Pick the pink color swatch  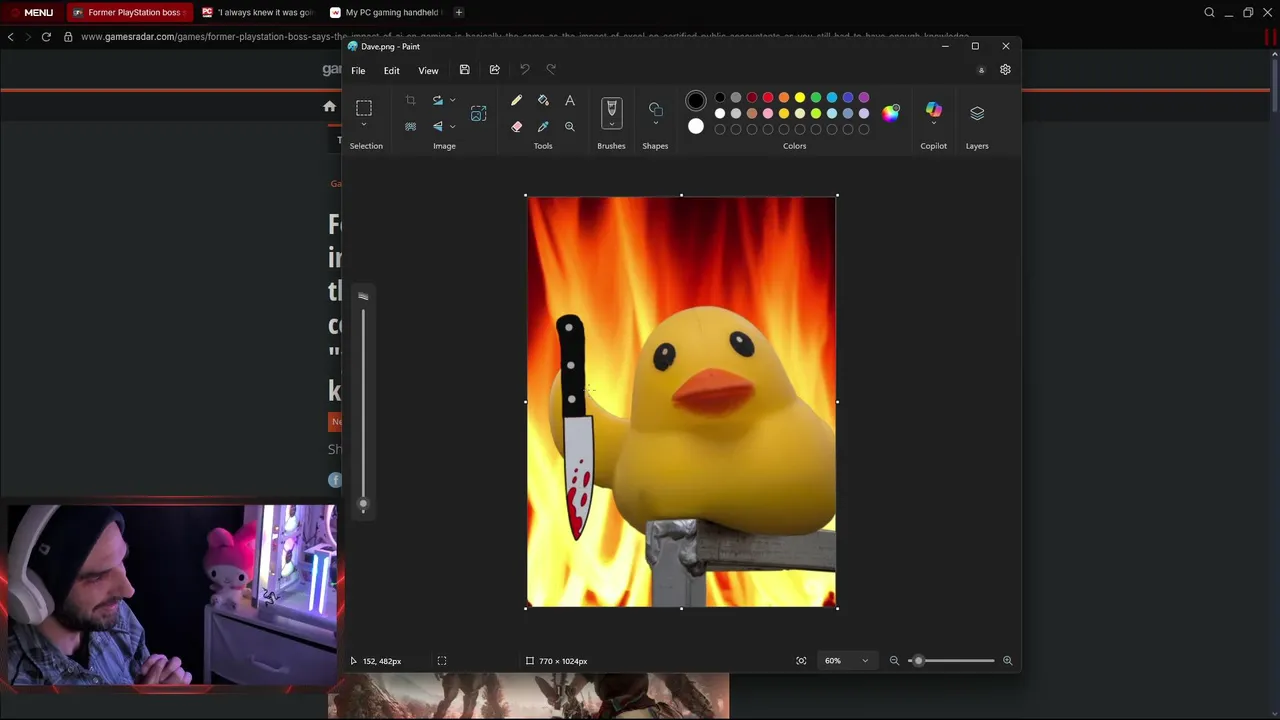(x=767, y=114)
